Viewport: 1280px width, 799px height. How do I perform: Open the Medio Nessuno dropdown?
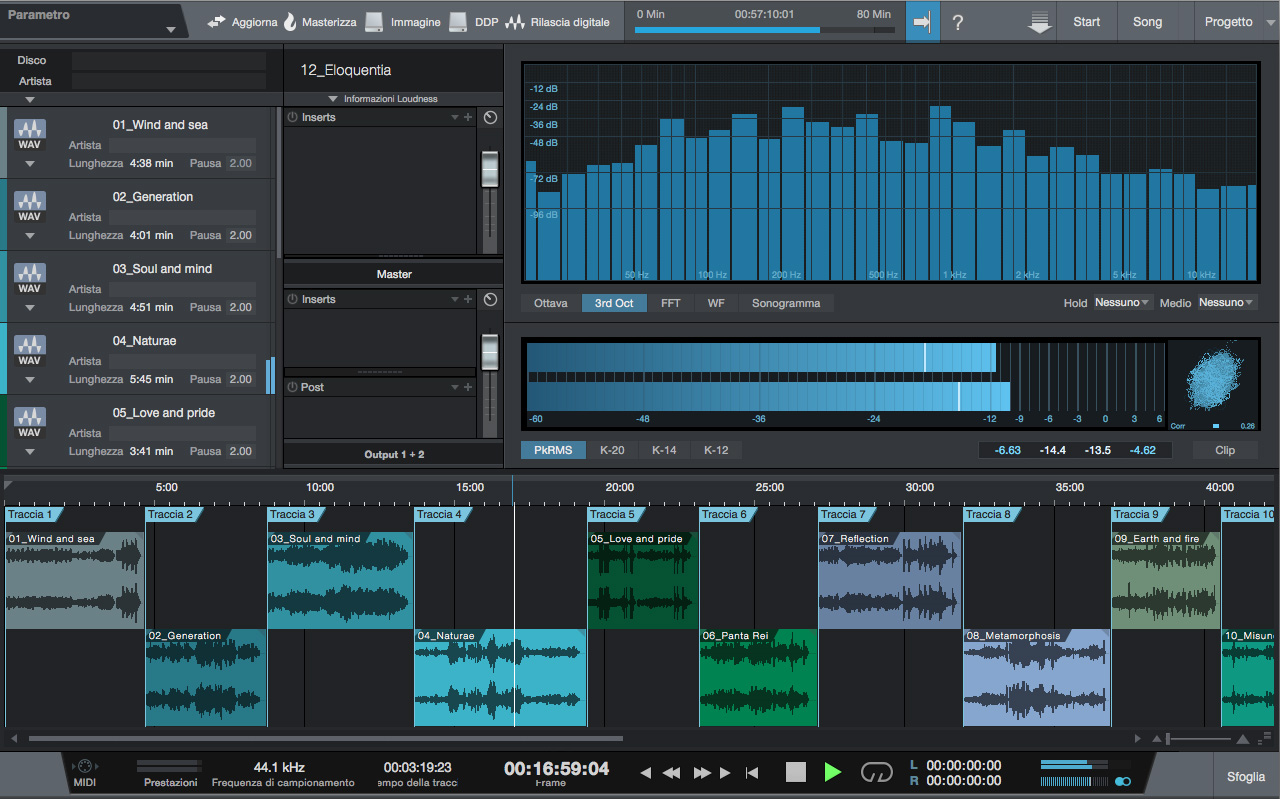coord(1226,302)
